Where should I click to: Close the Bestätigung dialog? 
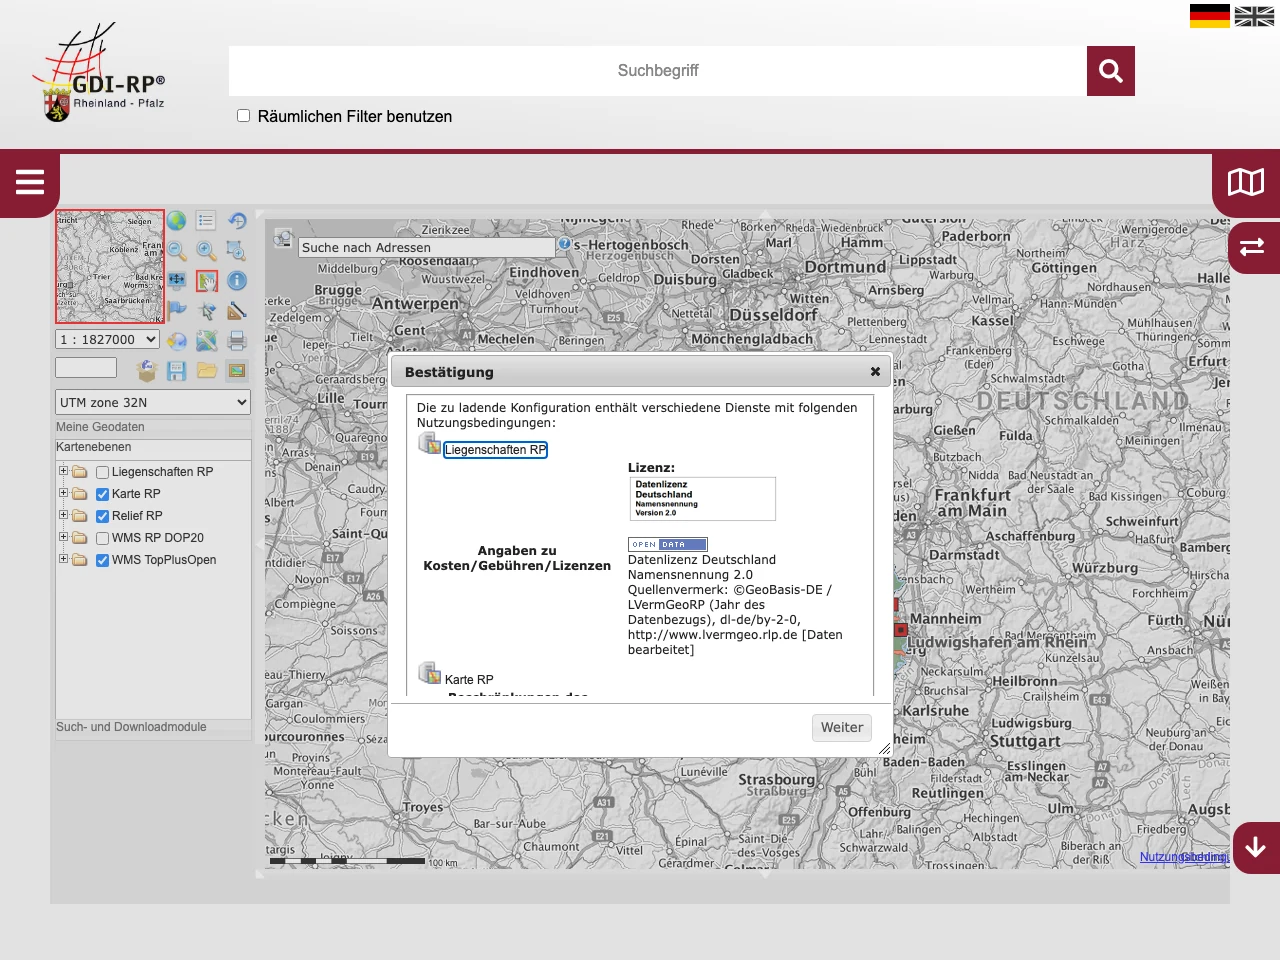(875, 372)
